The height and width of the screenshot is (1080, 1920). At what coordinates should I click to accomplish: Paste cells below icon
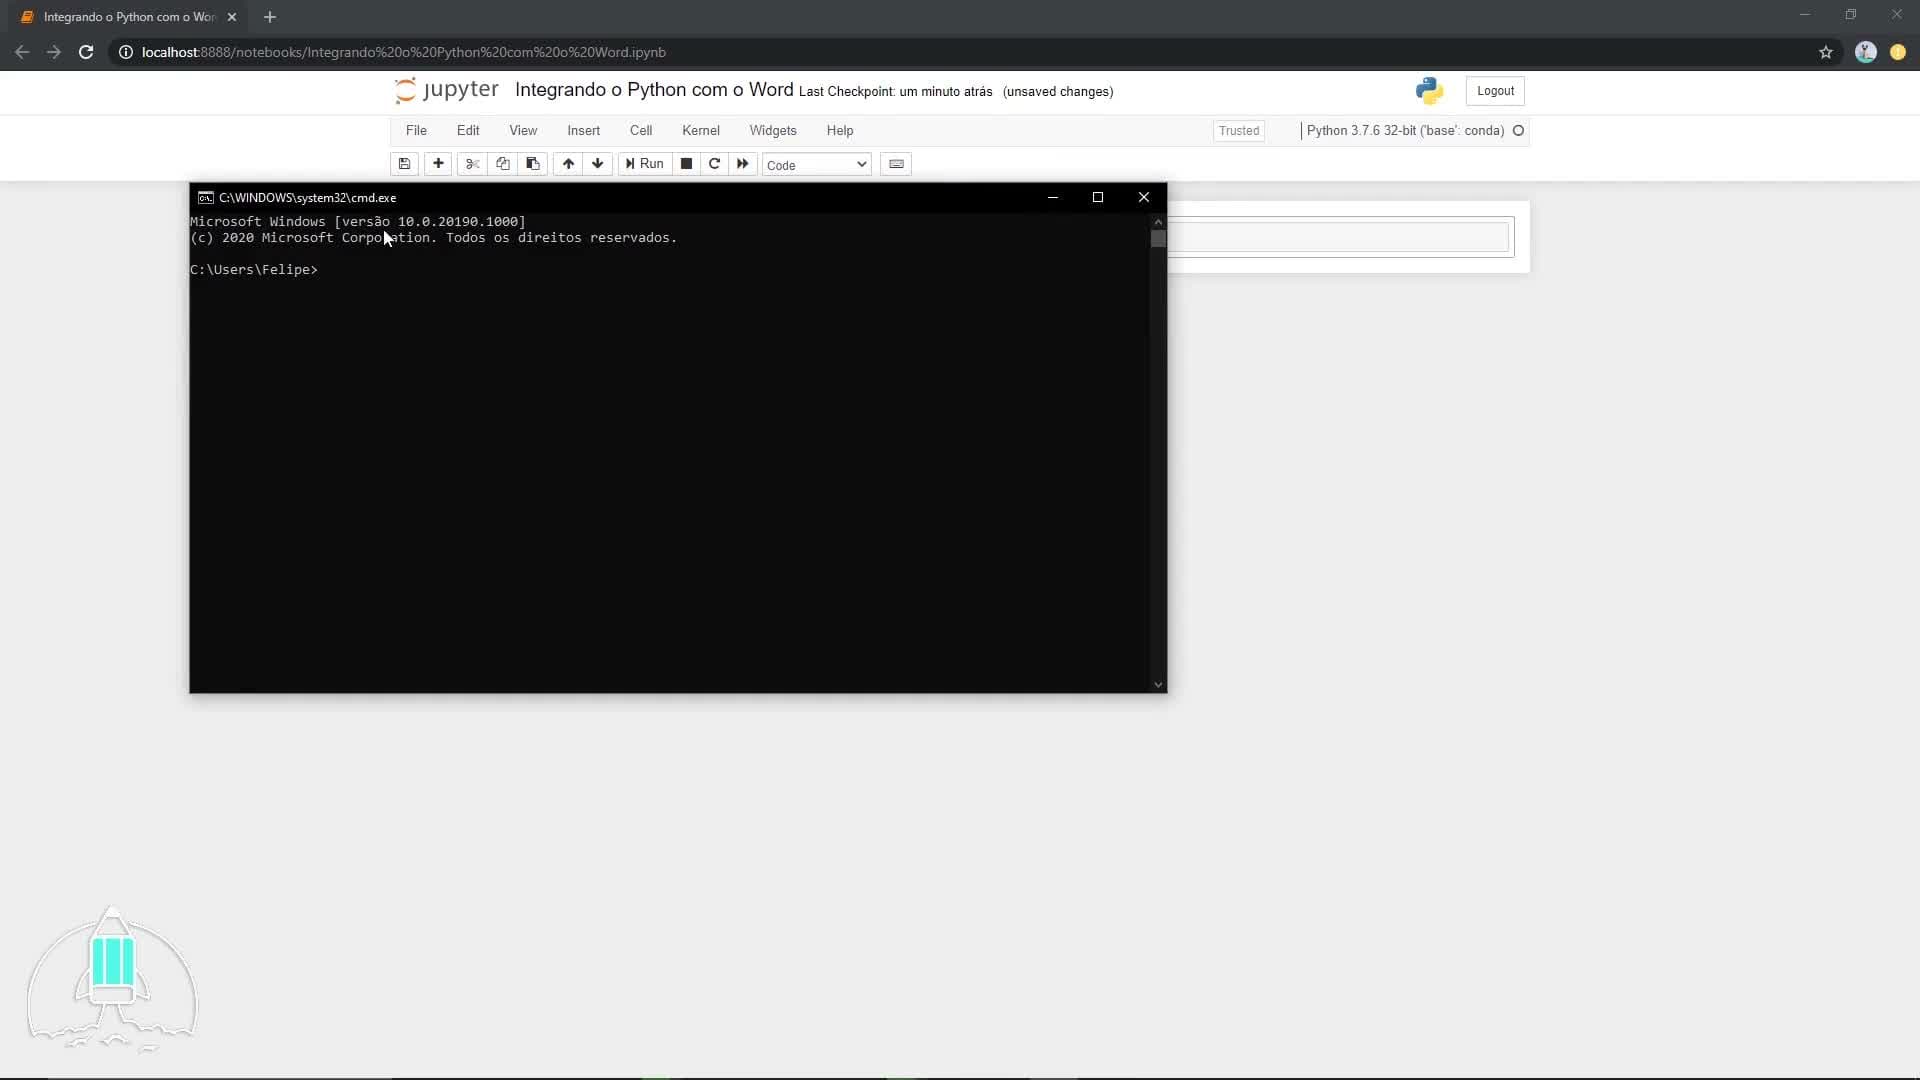(x=533, y=164)
